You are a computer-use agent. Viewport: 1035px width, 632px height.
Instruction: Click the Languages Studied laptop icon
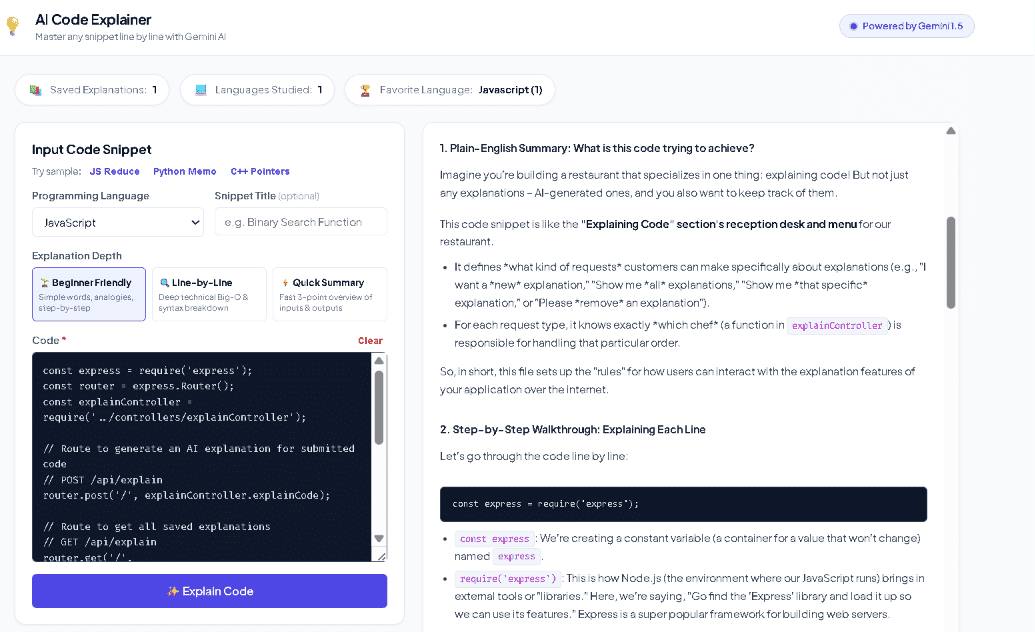point(201,90)
